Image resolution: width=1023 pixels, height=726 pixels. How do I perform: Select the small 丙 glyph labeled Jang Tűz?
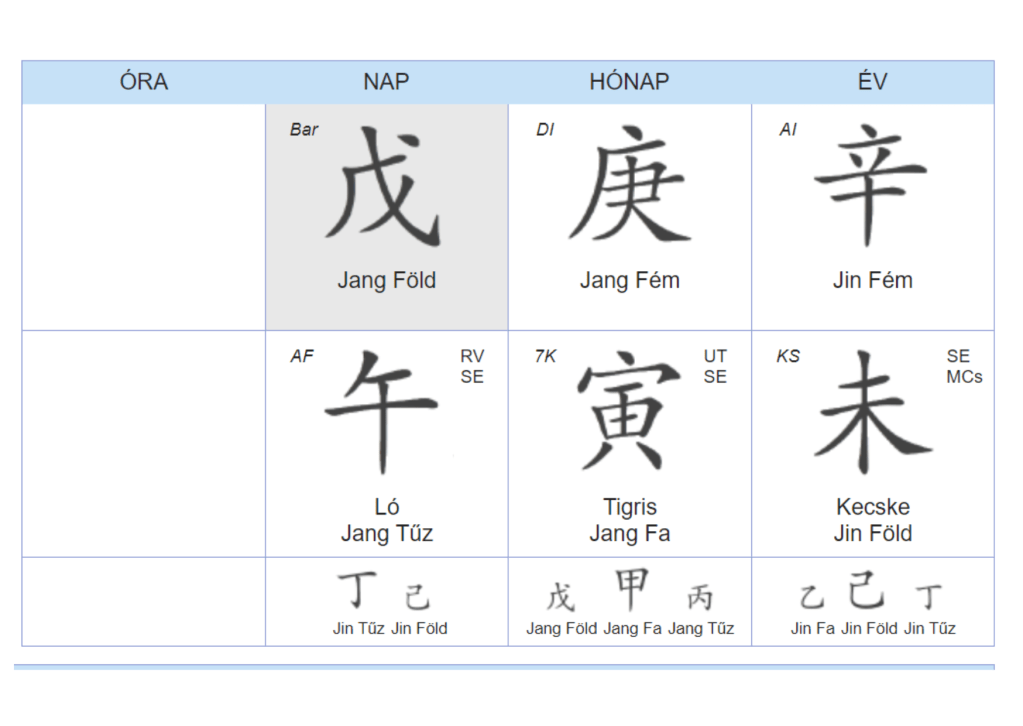click(700, 598)
